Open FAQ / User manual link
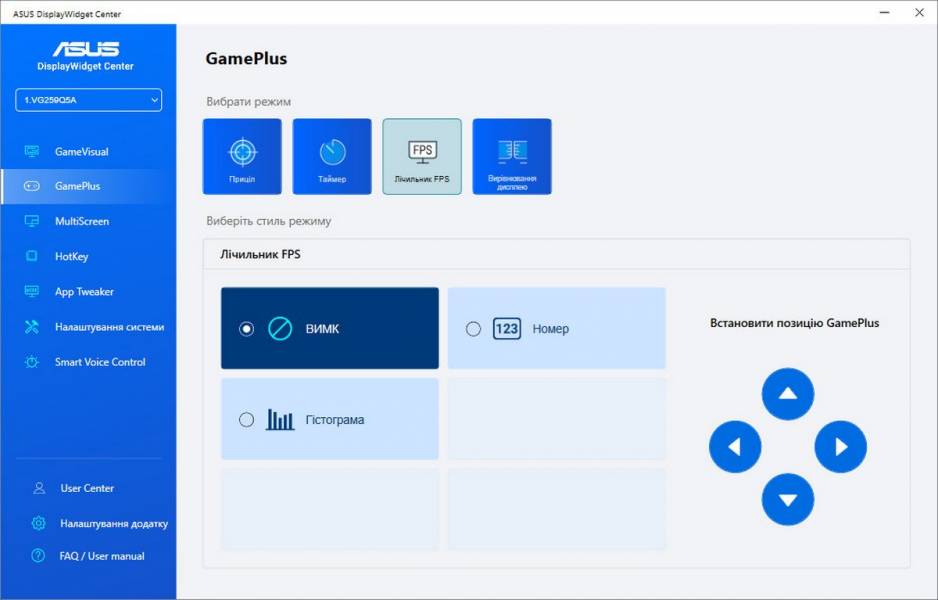Viewport: 938px width, 600px height. click(101, 556)
